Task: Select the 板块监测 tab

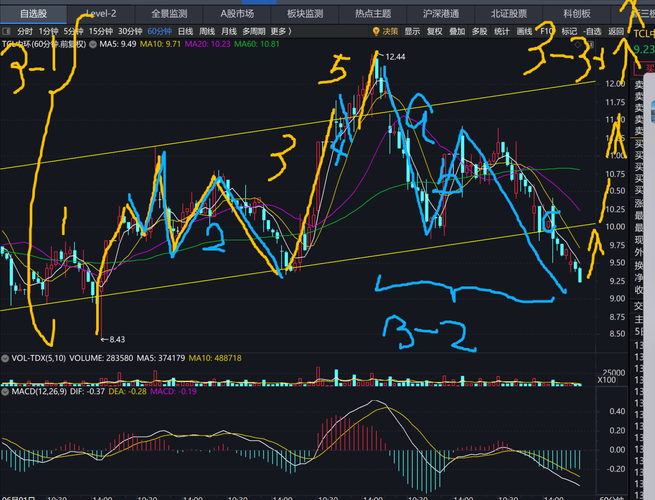Action: click(305, 14)
